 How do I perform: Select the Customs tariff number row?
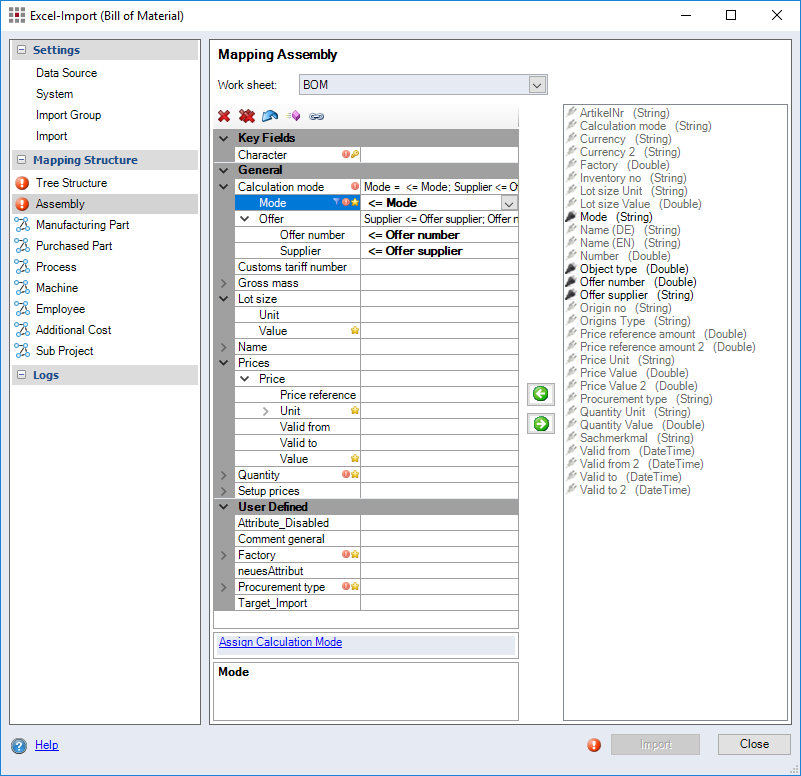pos(298,267)
